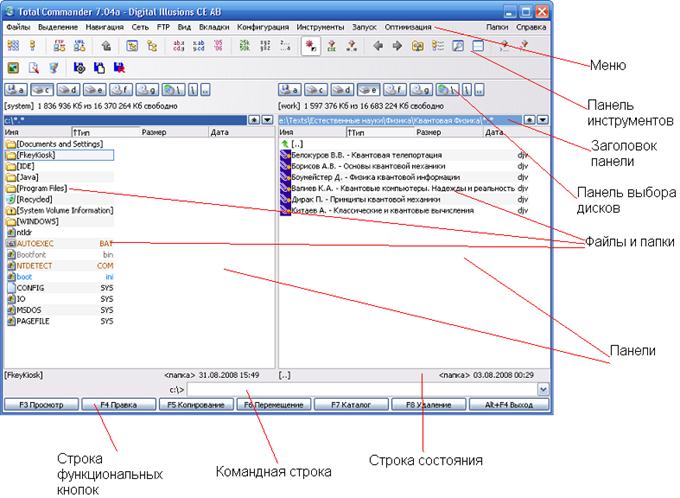Click the Forward arrow toolbar icon
Viewport: 680px width, 498px height.
click(x=397, y=46)
